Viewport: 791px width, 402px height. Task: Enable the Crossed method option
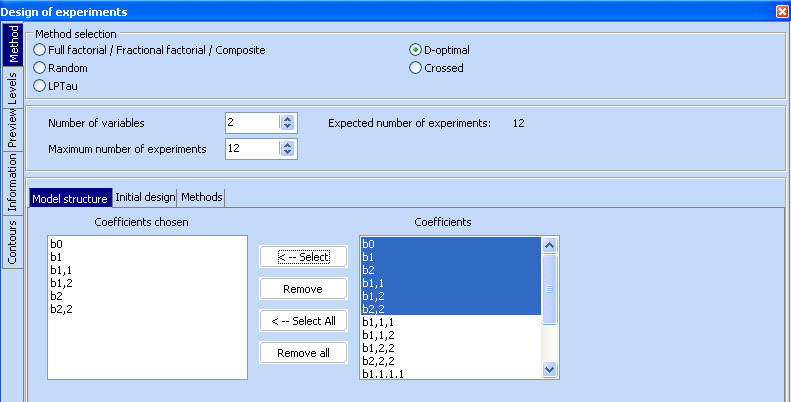[x=416, y=68]
